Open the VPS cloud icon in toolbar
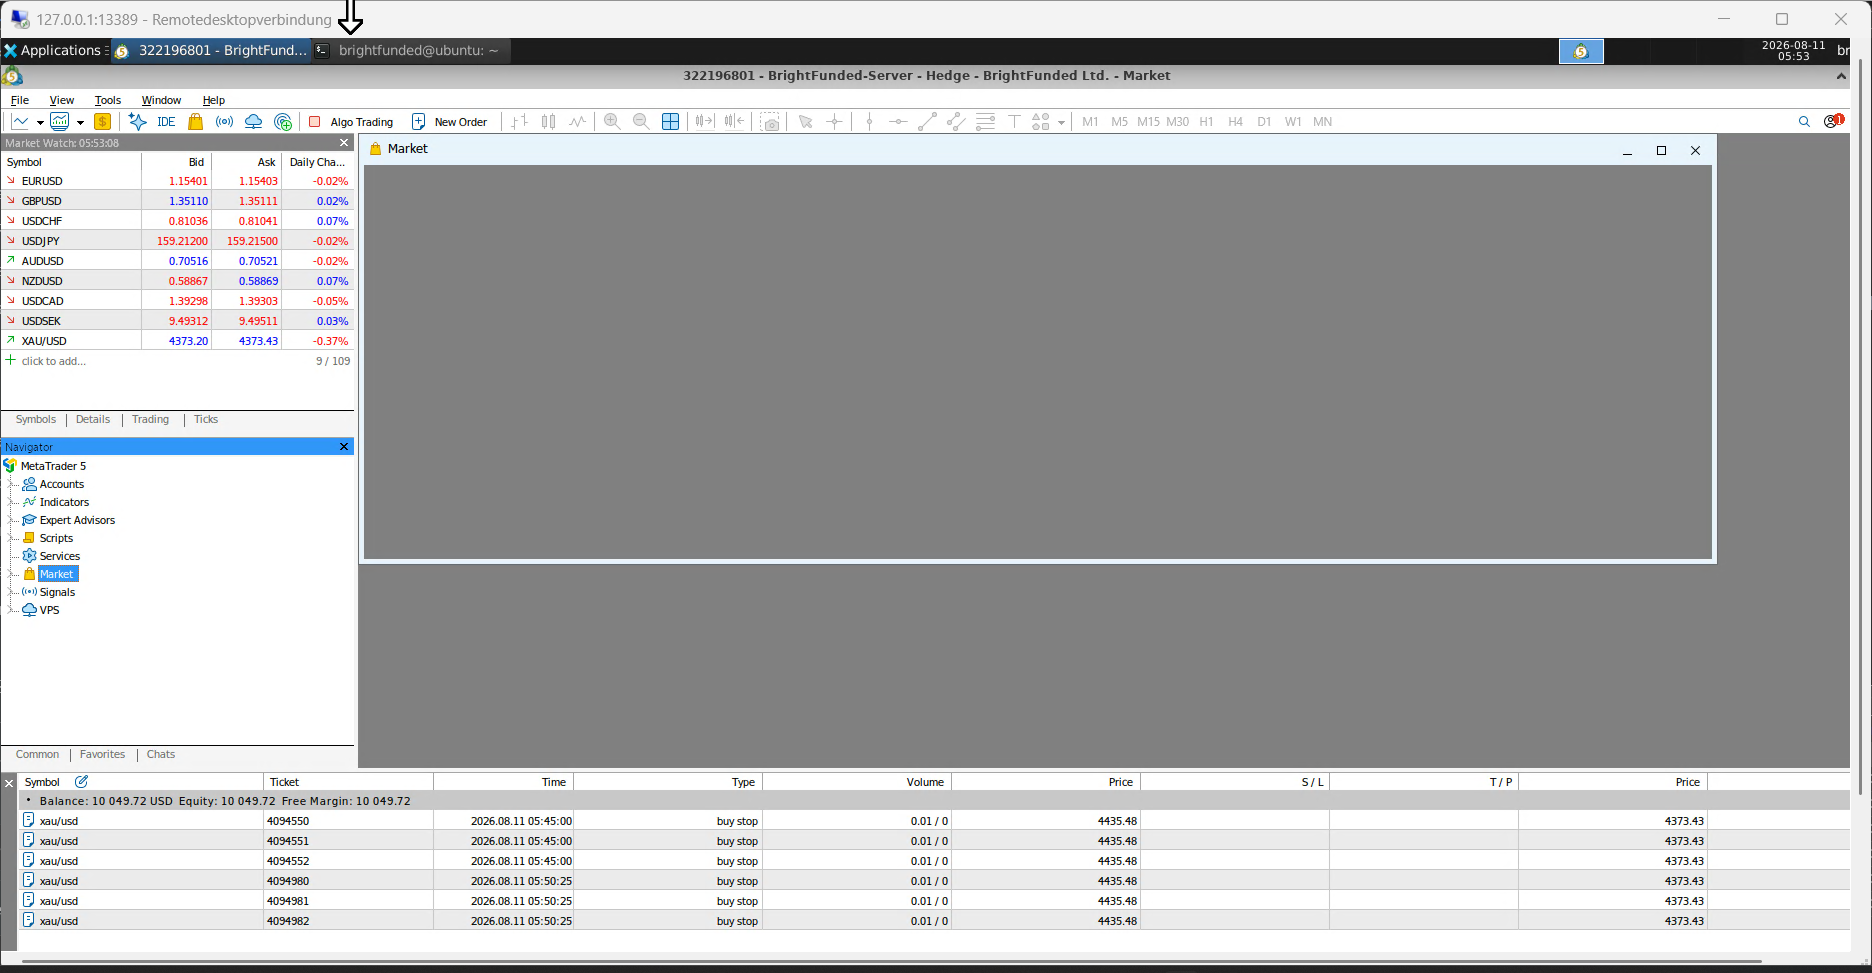This screenshot has width=1872, height=973. tap(254, 122)
